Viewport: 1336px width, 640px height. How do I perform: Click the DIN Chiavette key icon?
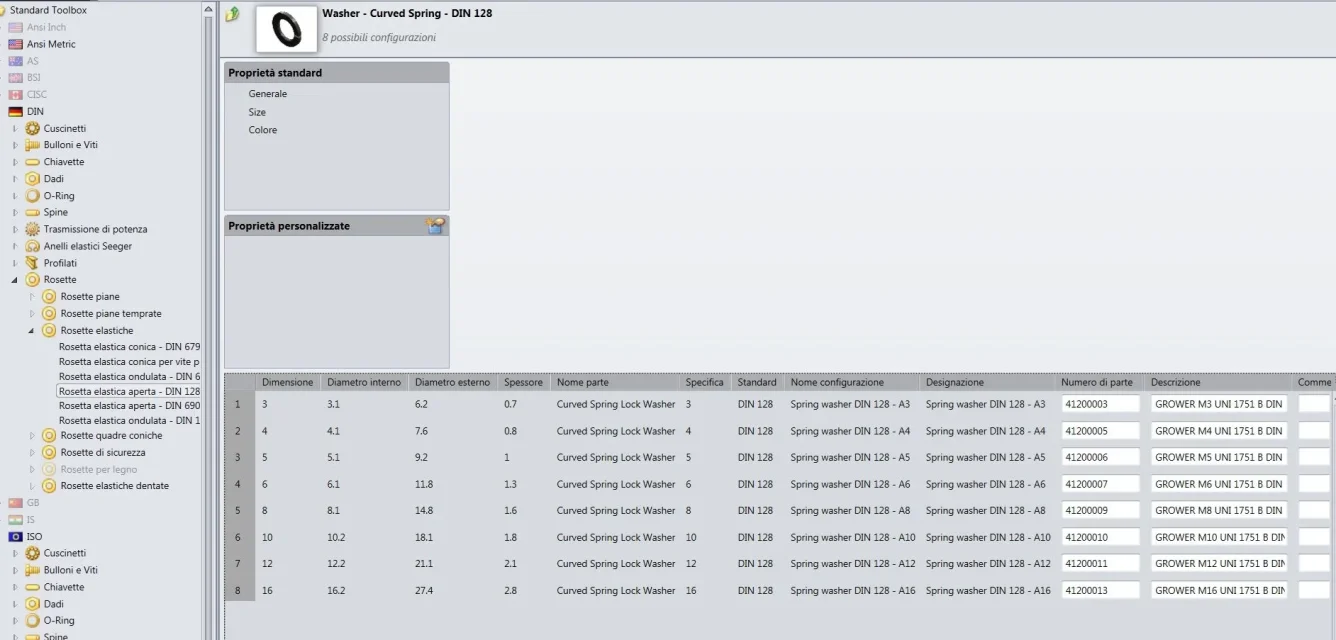click(32, 162)
